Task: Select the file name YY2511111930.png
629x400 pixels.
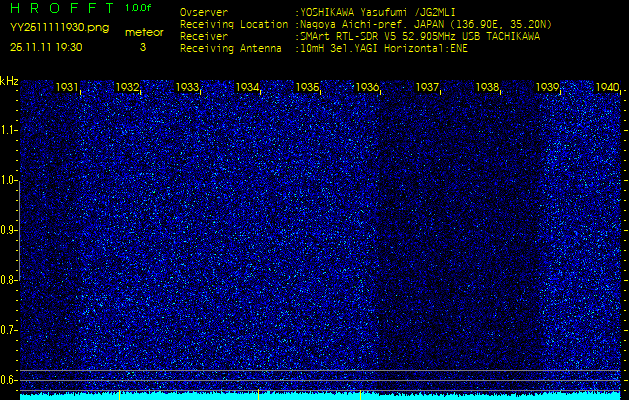Action: [59, 28]
